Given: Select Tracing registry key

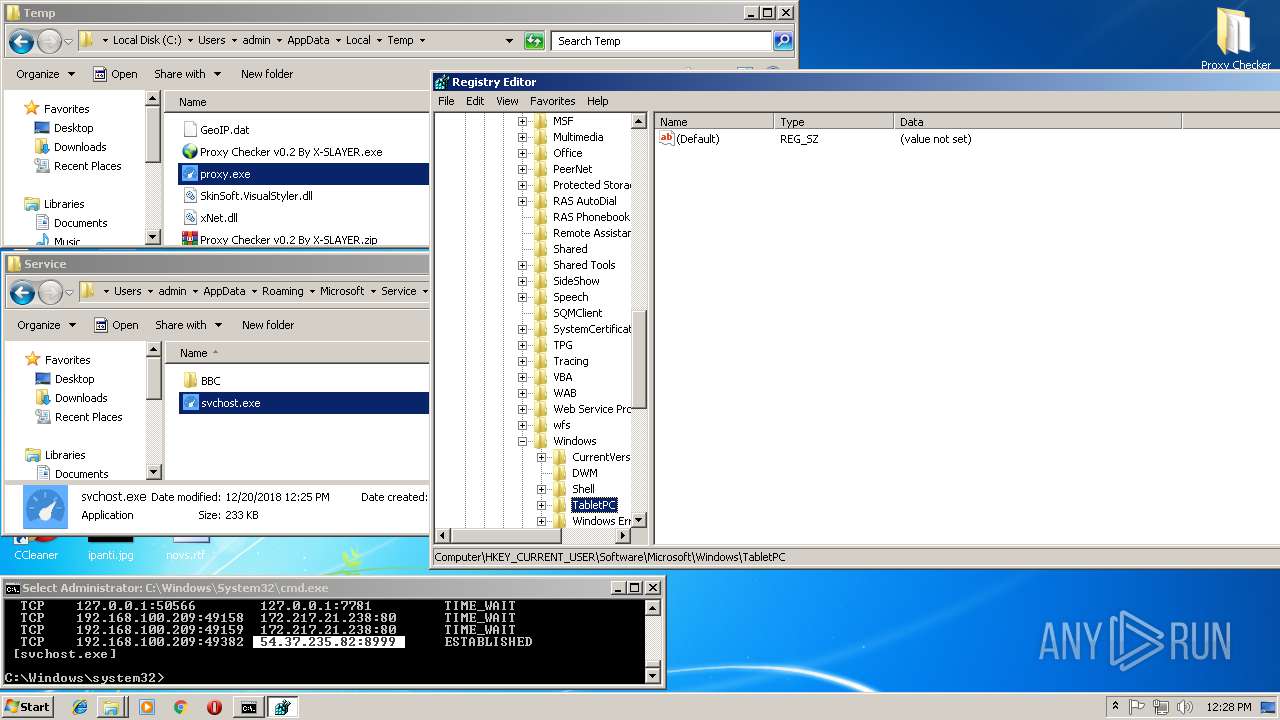Looking at the screenshot, I should click(x=570, y=361).
